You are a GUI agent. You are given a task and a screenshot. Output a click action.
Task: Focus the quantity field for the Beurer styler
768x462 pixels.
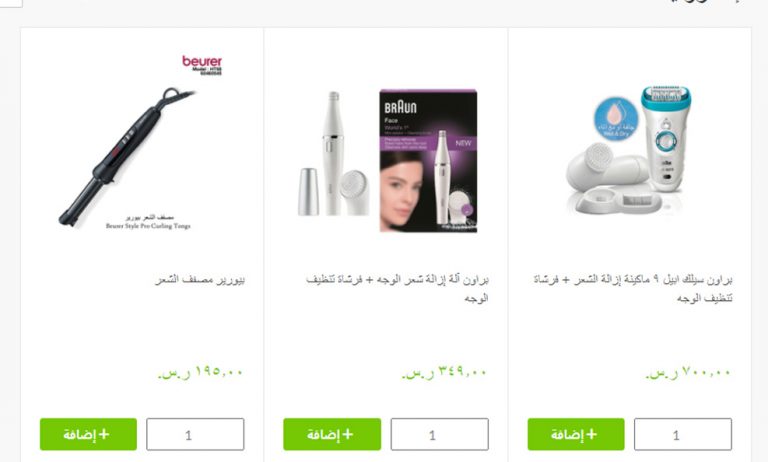click(x=195, y=434)
